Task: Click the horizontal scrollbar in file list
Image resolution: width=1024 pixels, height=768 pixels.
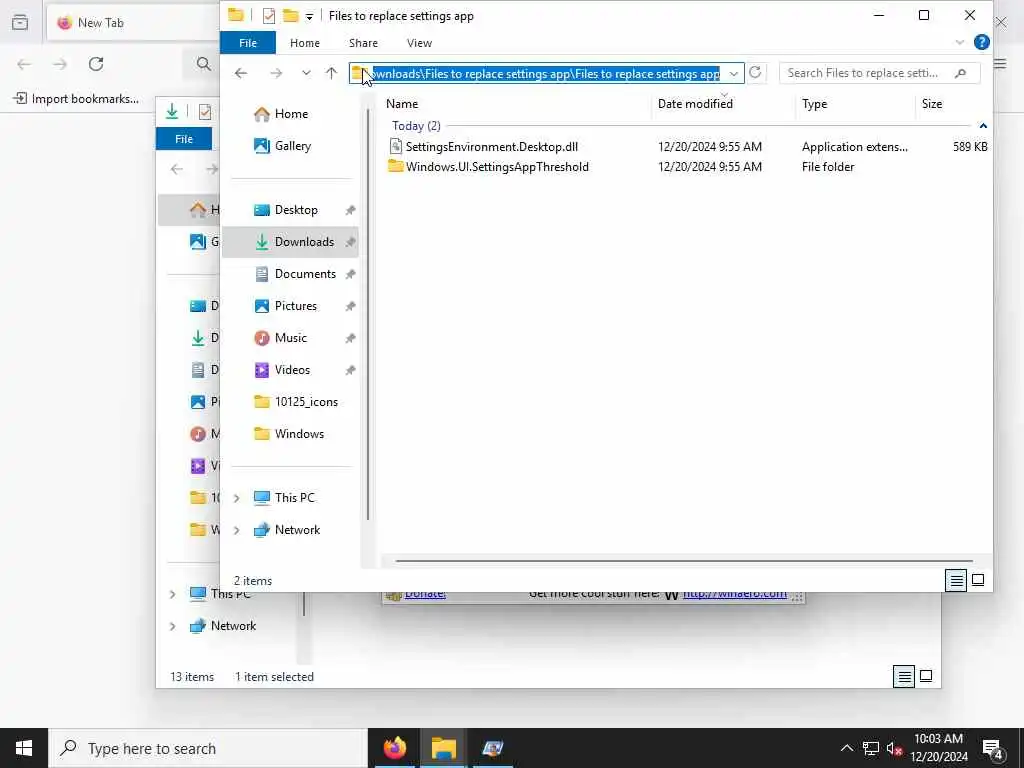Action: (684, 560)
